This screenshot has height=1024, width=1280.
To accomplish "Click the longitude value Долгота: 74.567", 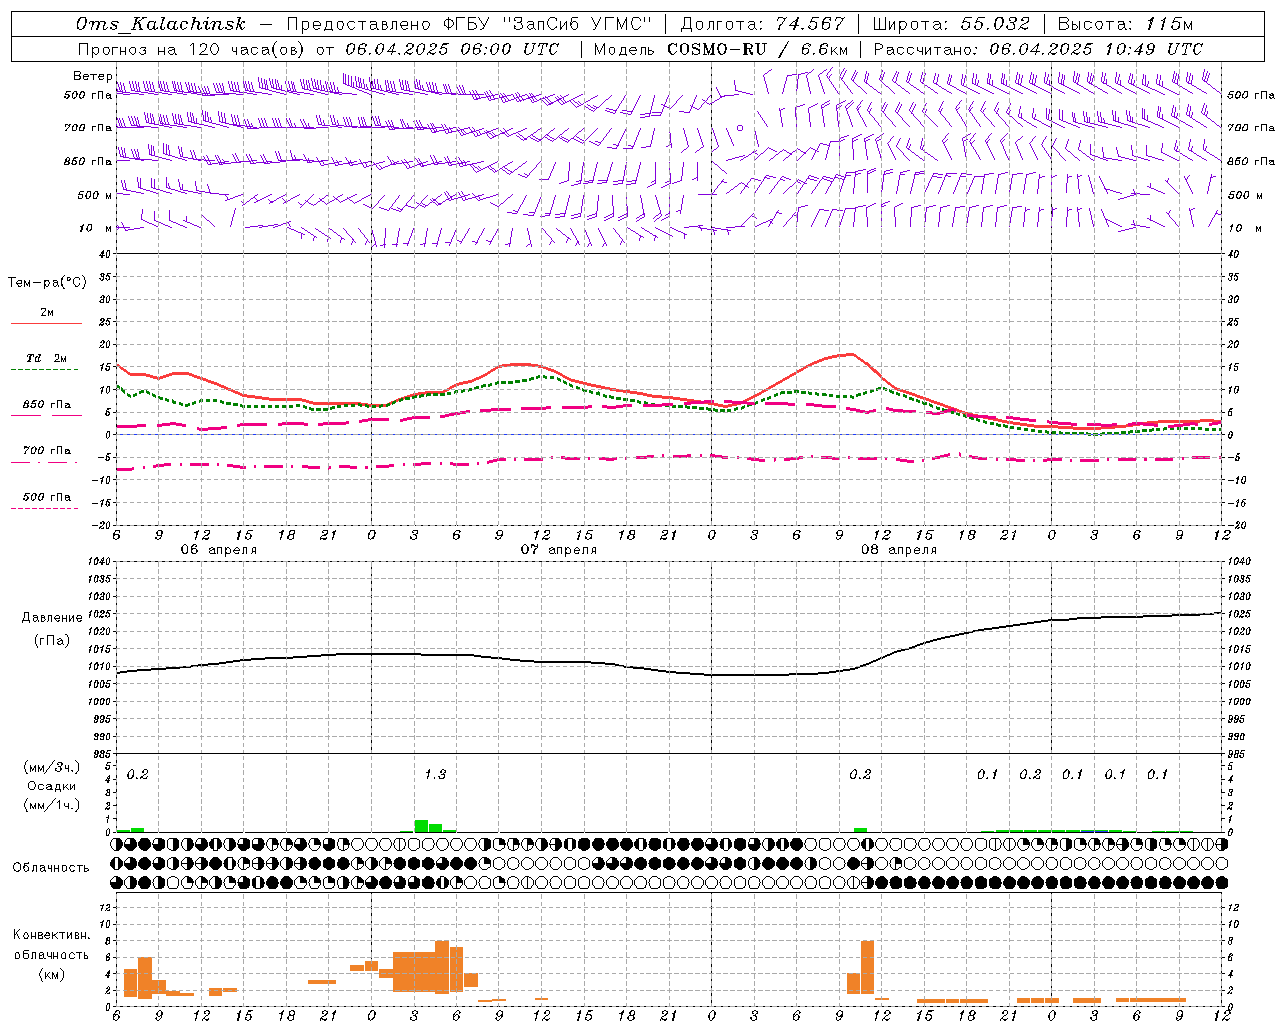I will pos(763,24).
